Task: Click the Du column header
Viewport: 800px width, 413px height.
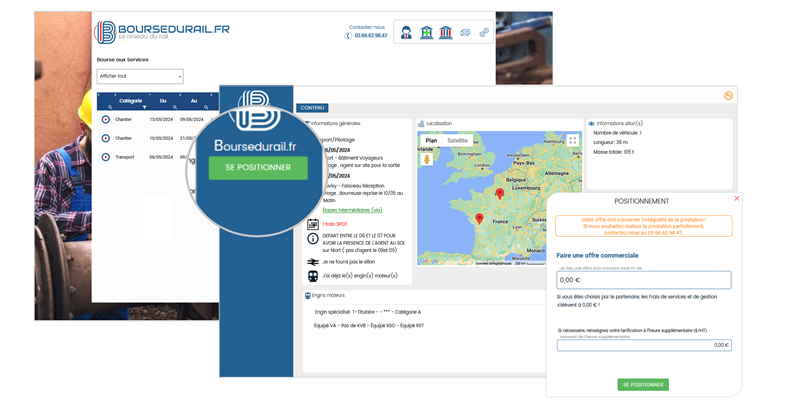Action: pyautogui.click(x=163, y=101)
